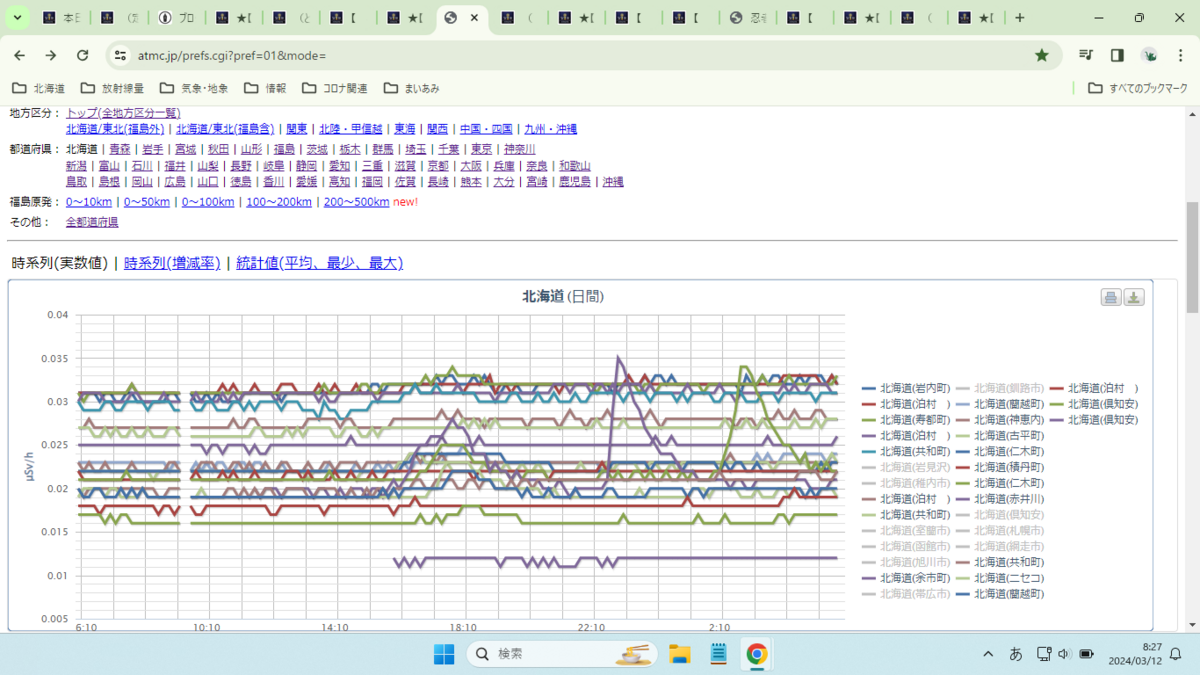Screen dimensions: 1200x675
Task: Click the 北海道(余市町) purple legend swatch
Action: point(869,578)
